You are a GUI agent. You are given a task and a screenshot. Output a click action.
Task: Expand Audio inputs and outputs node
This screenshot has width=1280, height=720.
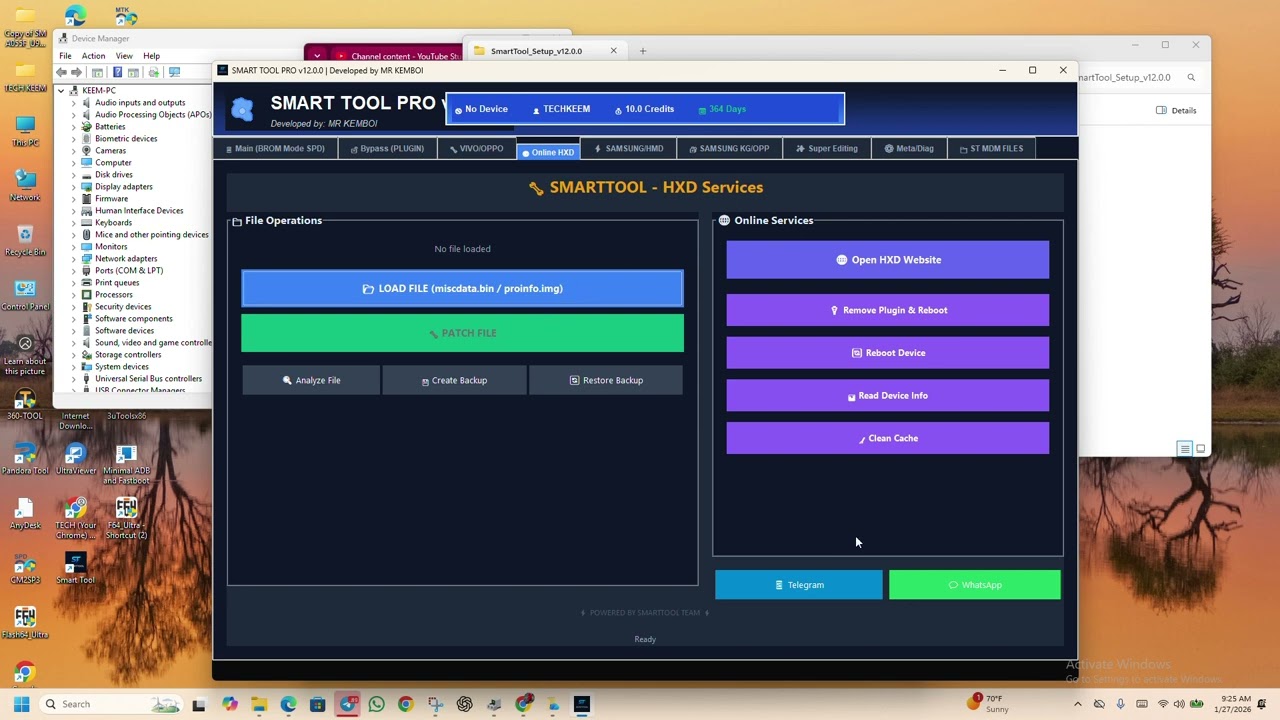point(73,103)
